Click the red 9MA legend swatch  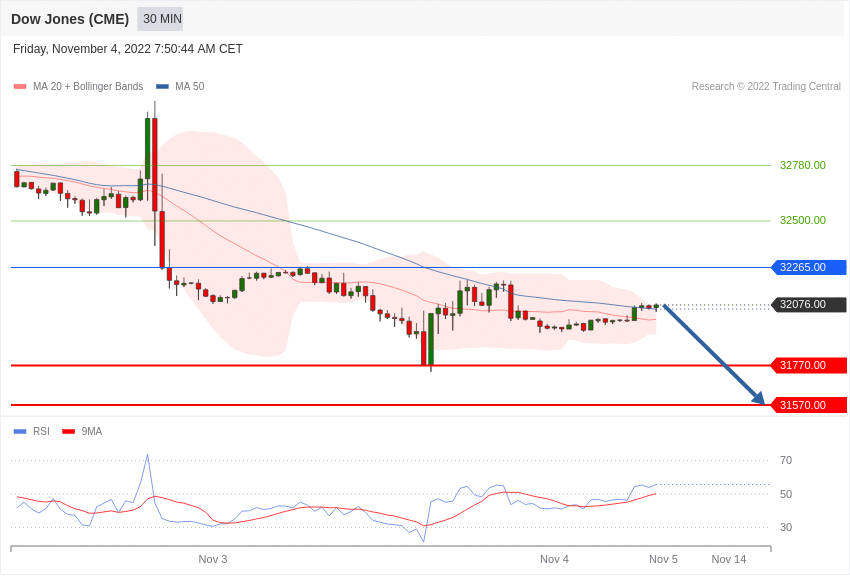point(69,431)
